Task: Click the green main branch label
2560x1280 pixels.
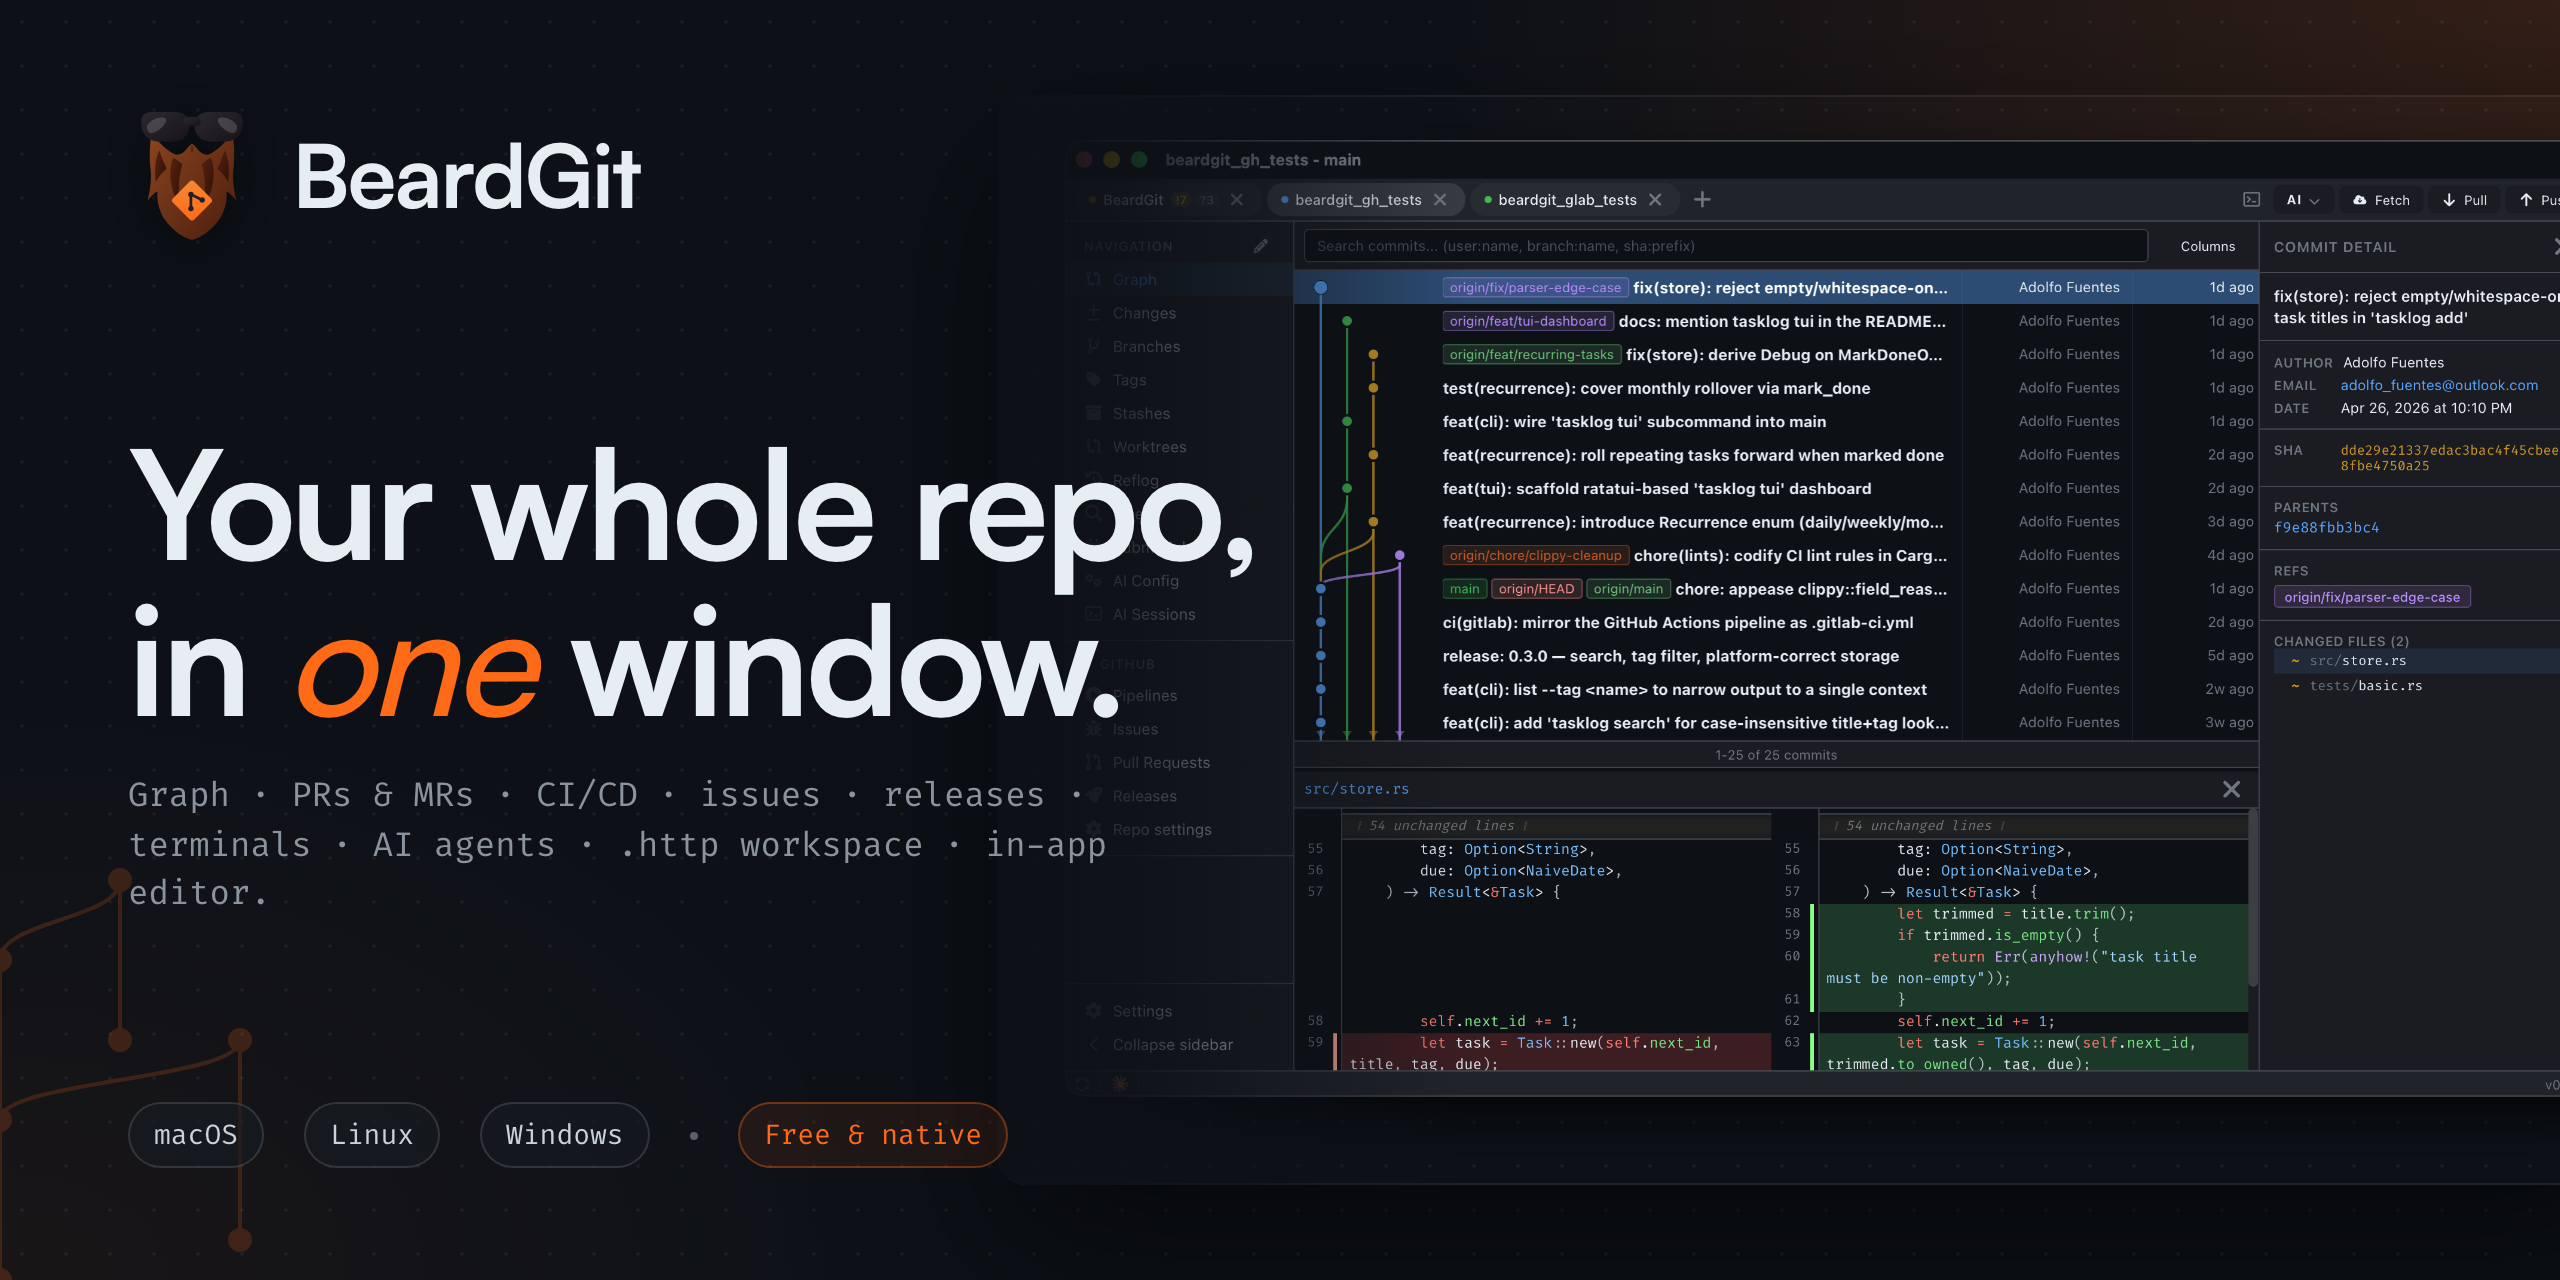Action: pos(1464,589)
